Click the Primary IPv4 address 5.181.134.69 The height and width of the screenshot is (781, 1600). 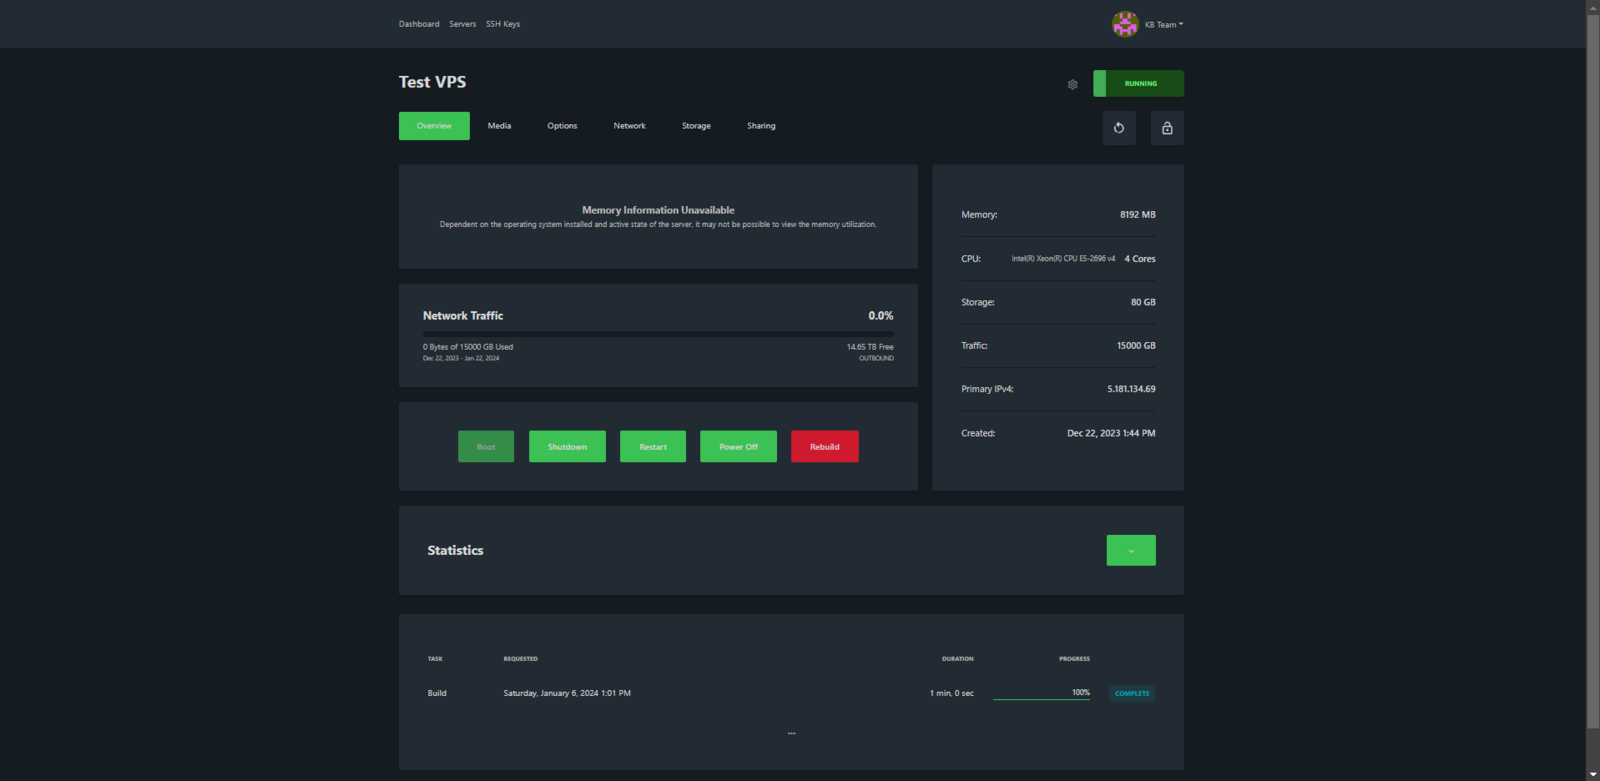pos(1131,389)
